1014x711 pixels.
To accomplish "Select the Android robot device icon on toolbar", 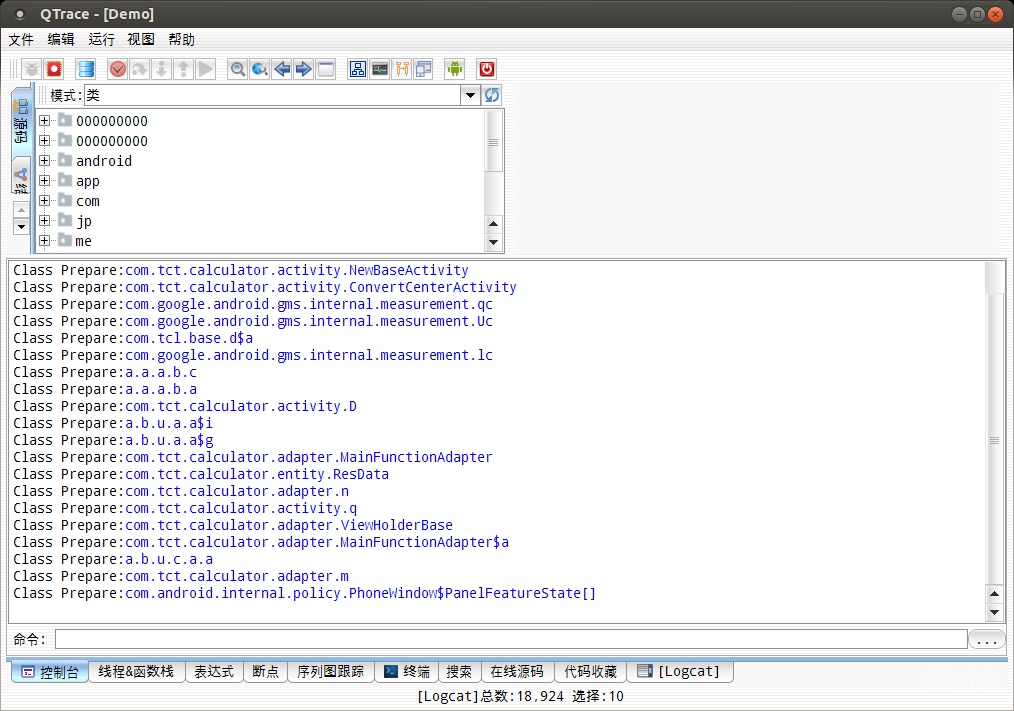I will tap(455, 68).
